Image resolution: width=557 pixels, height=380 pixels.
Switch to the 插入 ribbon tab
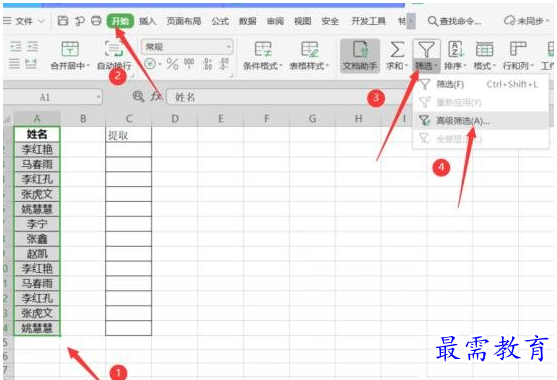147,21
